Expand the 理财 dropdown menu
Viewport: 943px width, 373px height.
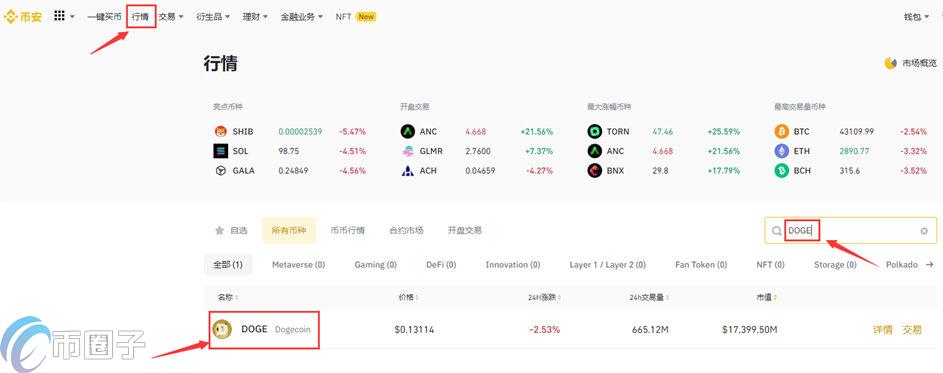(x=255, y=17)
